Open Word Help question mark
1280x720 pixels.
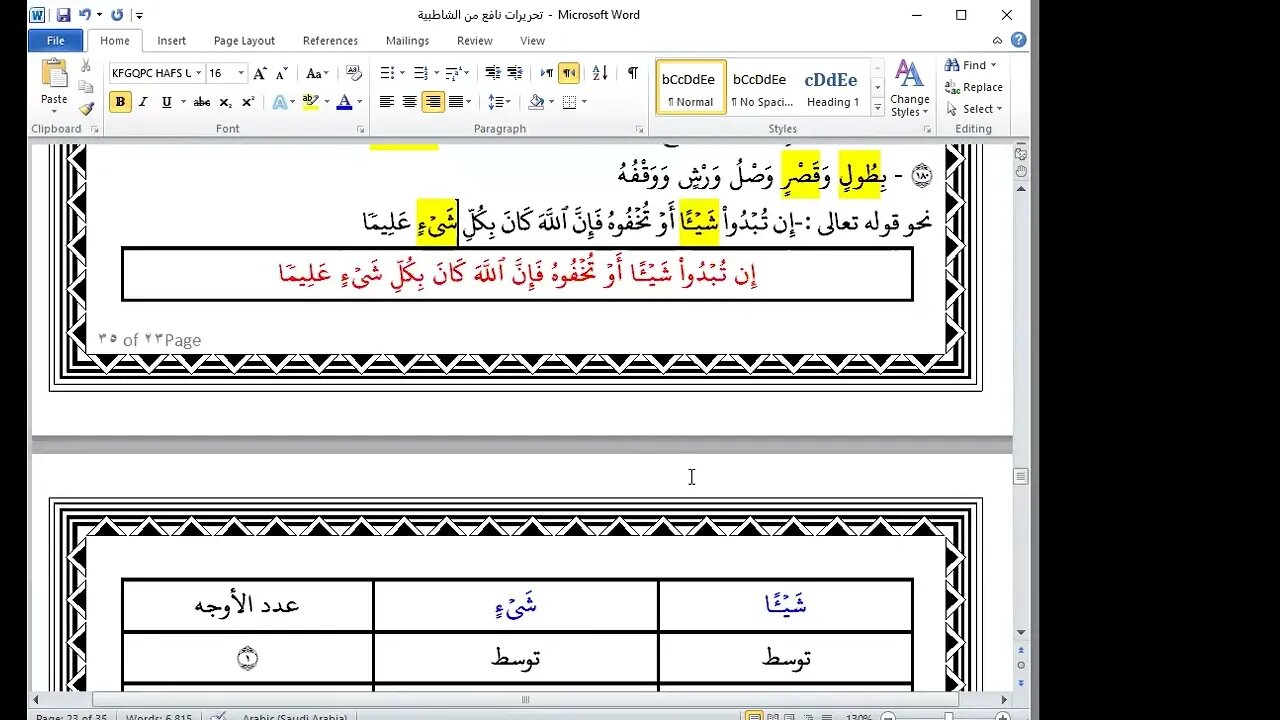point(1018,40)
